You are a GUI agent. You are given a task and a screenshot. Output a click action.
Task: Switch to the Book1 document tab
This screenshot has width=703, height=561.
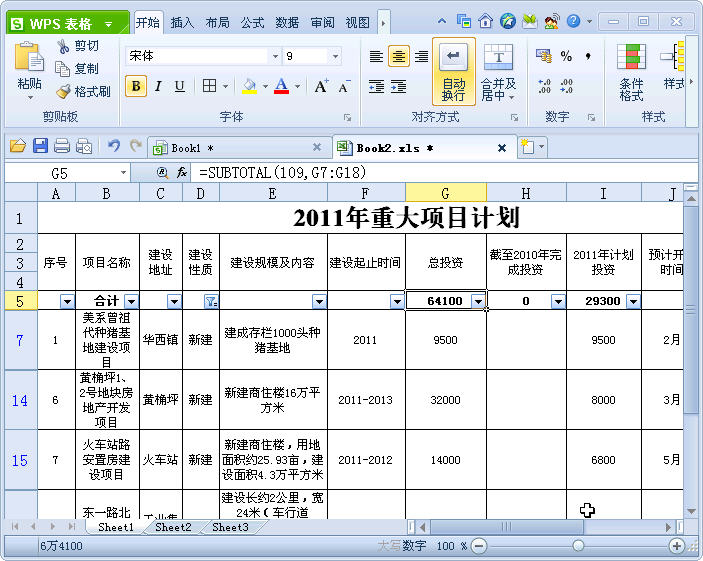[x=190, y=148]
